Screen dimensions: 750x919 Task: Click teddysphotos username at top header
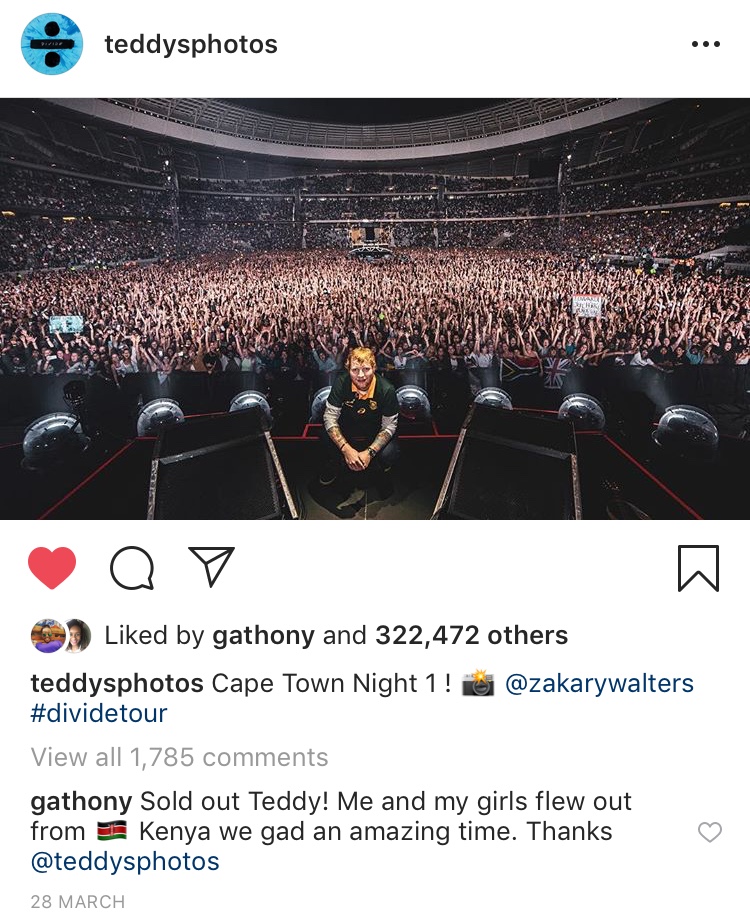[191, 45]
